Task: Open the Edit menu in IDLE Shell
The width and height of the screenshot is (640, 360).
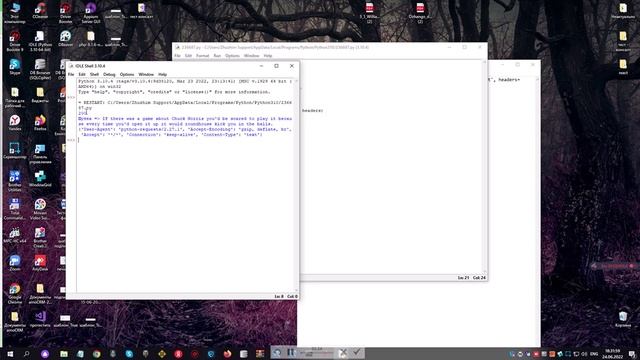Action: click(x=82, y=74)
